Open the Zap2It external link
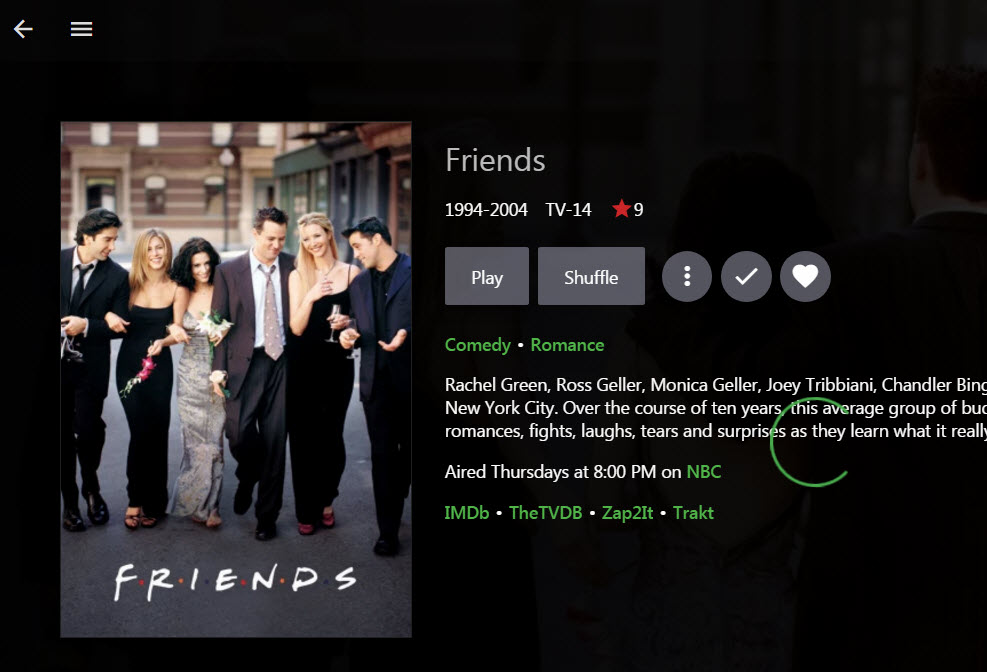 (627, 513)
